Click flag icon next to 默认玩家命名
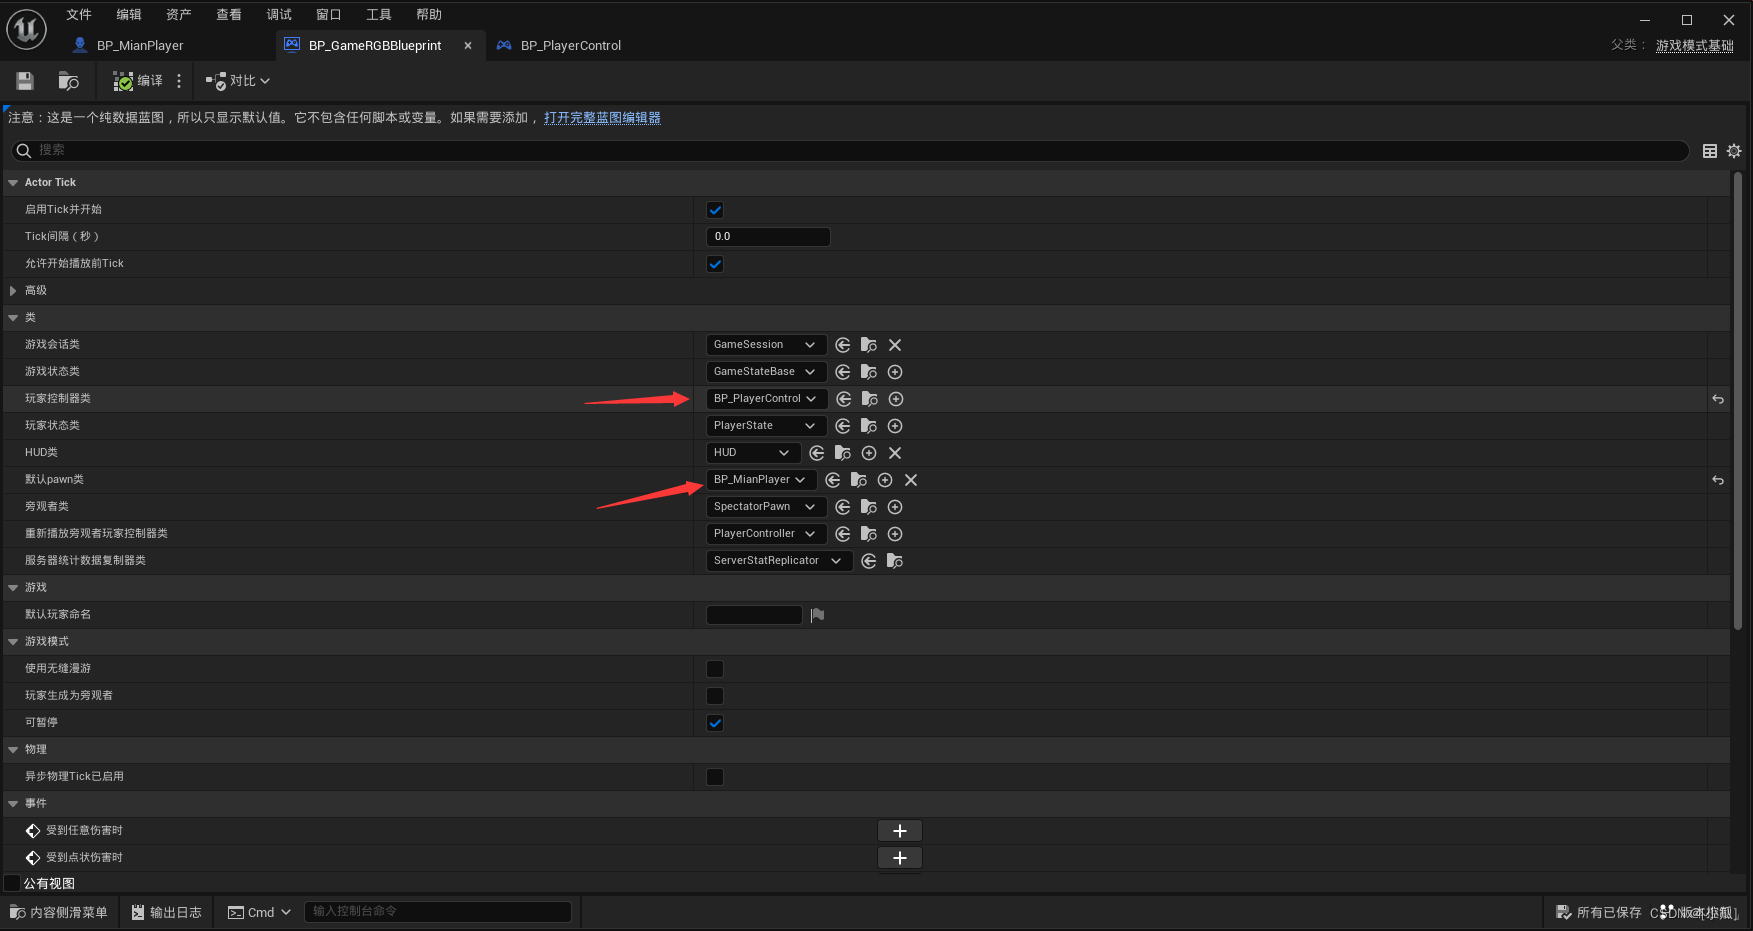This screenshot has height=931, width=1753. tap(817, 615)
